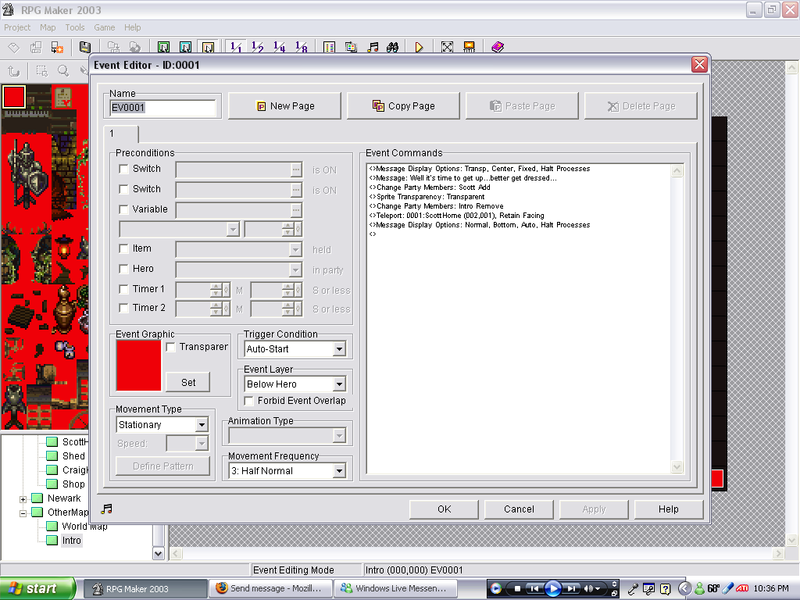
Task: Click Event Commands scrollbar down arrow
Action: [x=677, y=467]
